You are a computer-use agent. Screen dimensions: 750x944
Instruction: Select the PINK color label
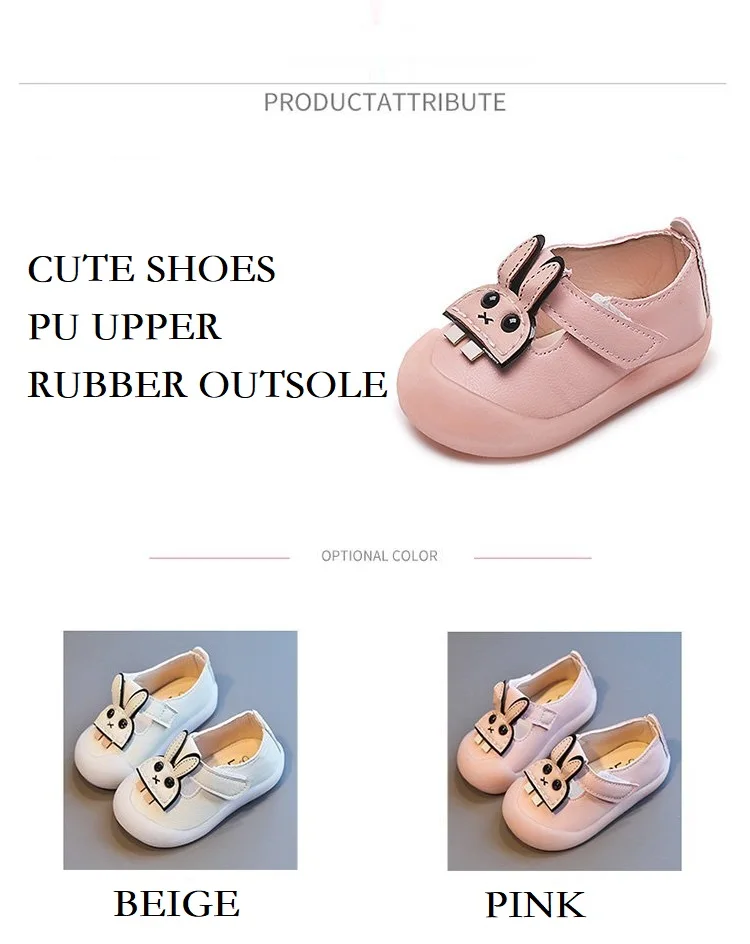pos(535,904)
